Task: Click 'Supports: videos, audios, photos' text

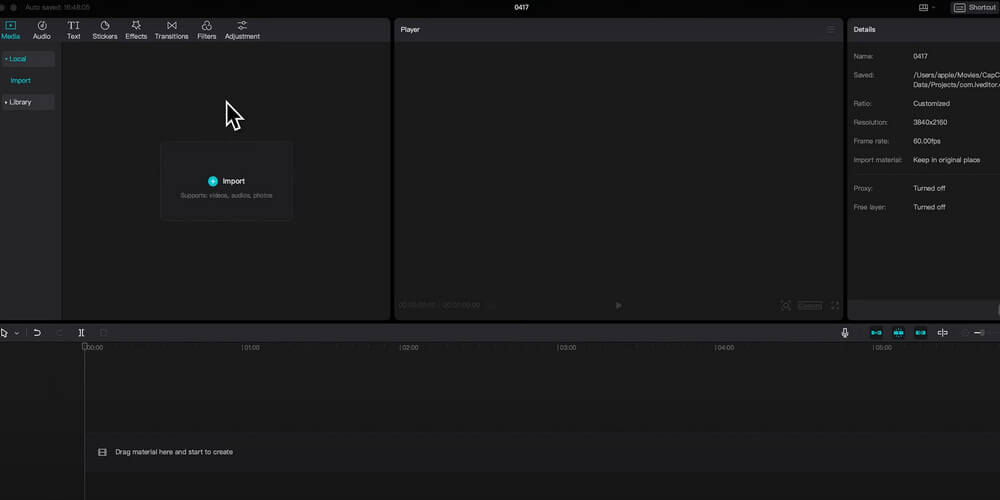Action: [226, 195]
